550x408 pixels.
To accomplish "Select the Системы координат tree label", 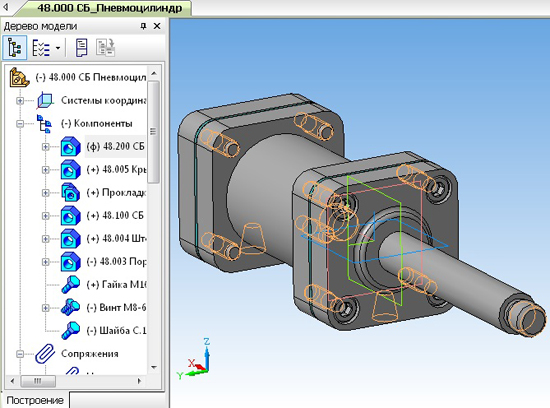I will coord(103,100).
